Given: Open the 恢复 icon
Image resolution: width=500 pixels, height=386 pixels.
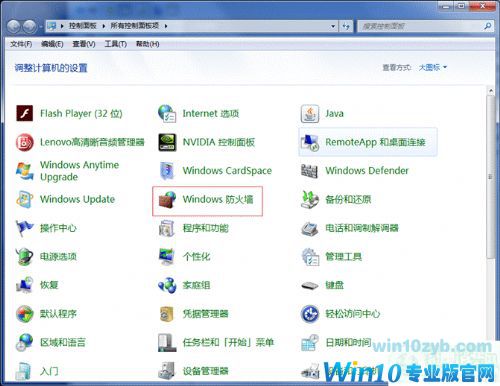Looking at the screenshot, I should pyautogui.click(x=25, y=285).
